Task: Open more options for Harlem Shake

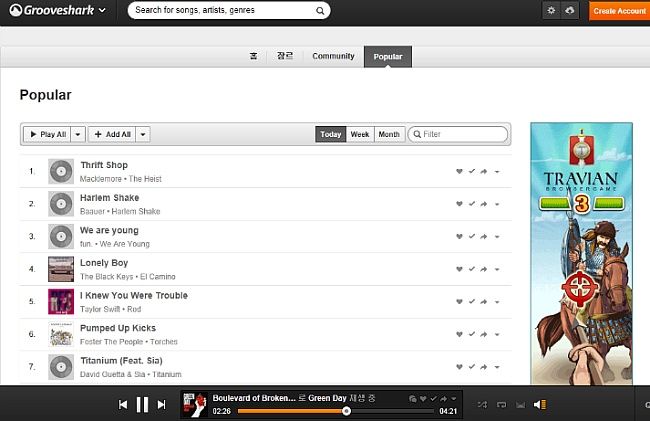Action: coord(497,204)
